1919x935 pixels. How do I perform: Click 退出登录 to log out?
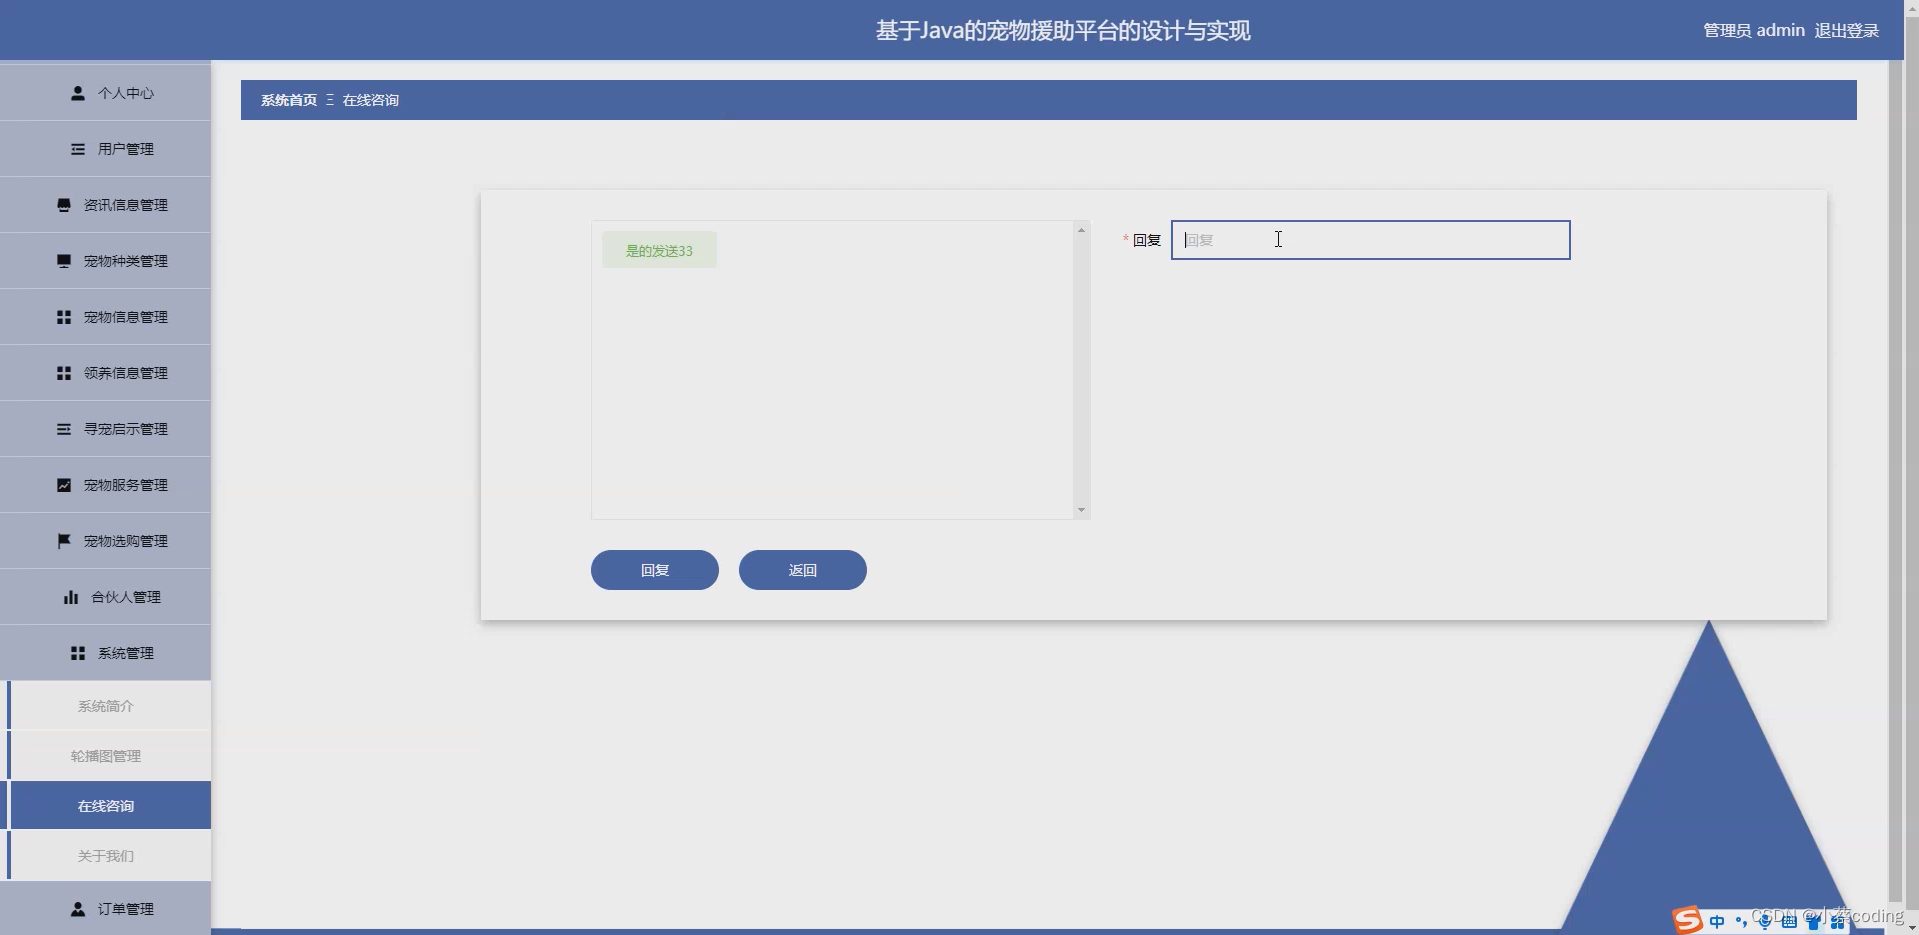pyautogui.click(x=1847, y=31)
